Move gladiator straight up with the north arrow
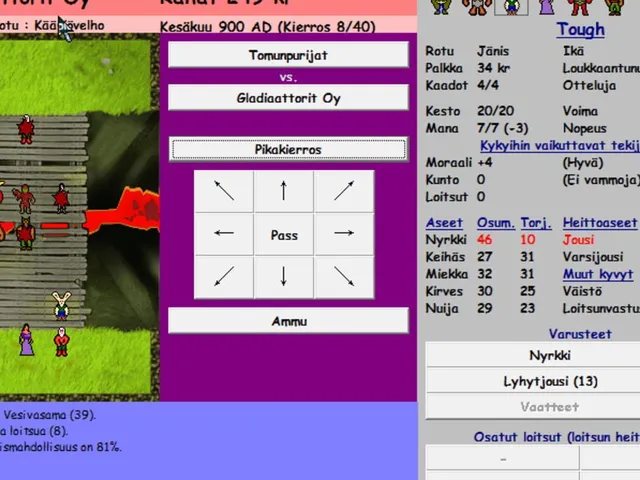Viewport: 640px width, 480px height. (x=284, y=191)
